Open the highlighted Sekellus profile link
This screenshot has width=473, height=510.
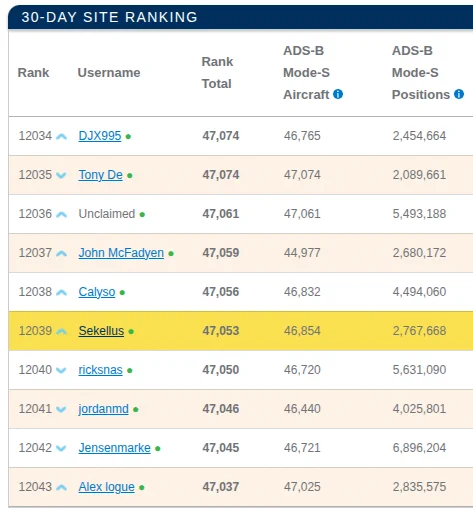pos(101,331)
